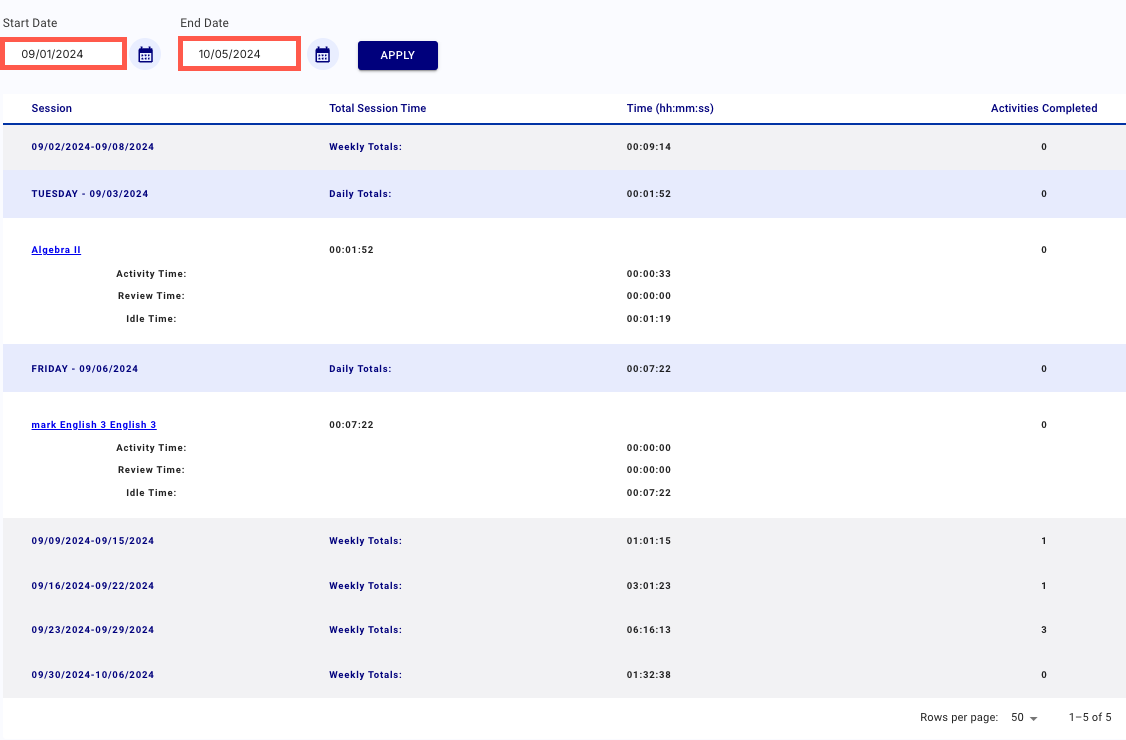Click the Start Date input field
The width and height of the screenshot is (1126, 740).
63,53
